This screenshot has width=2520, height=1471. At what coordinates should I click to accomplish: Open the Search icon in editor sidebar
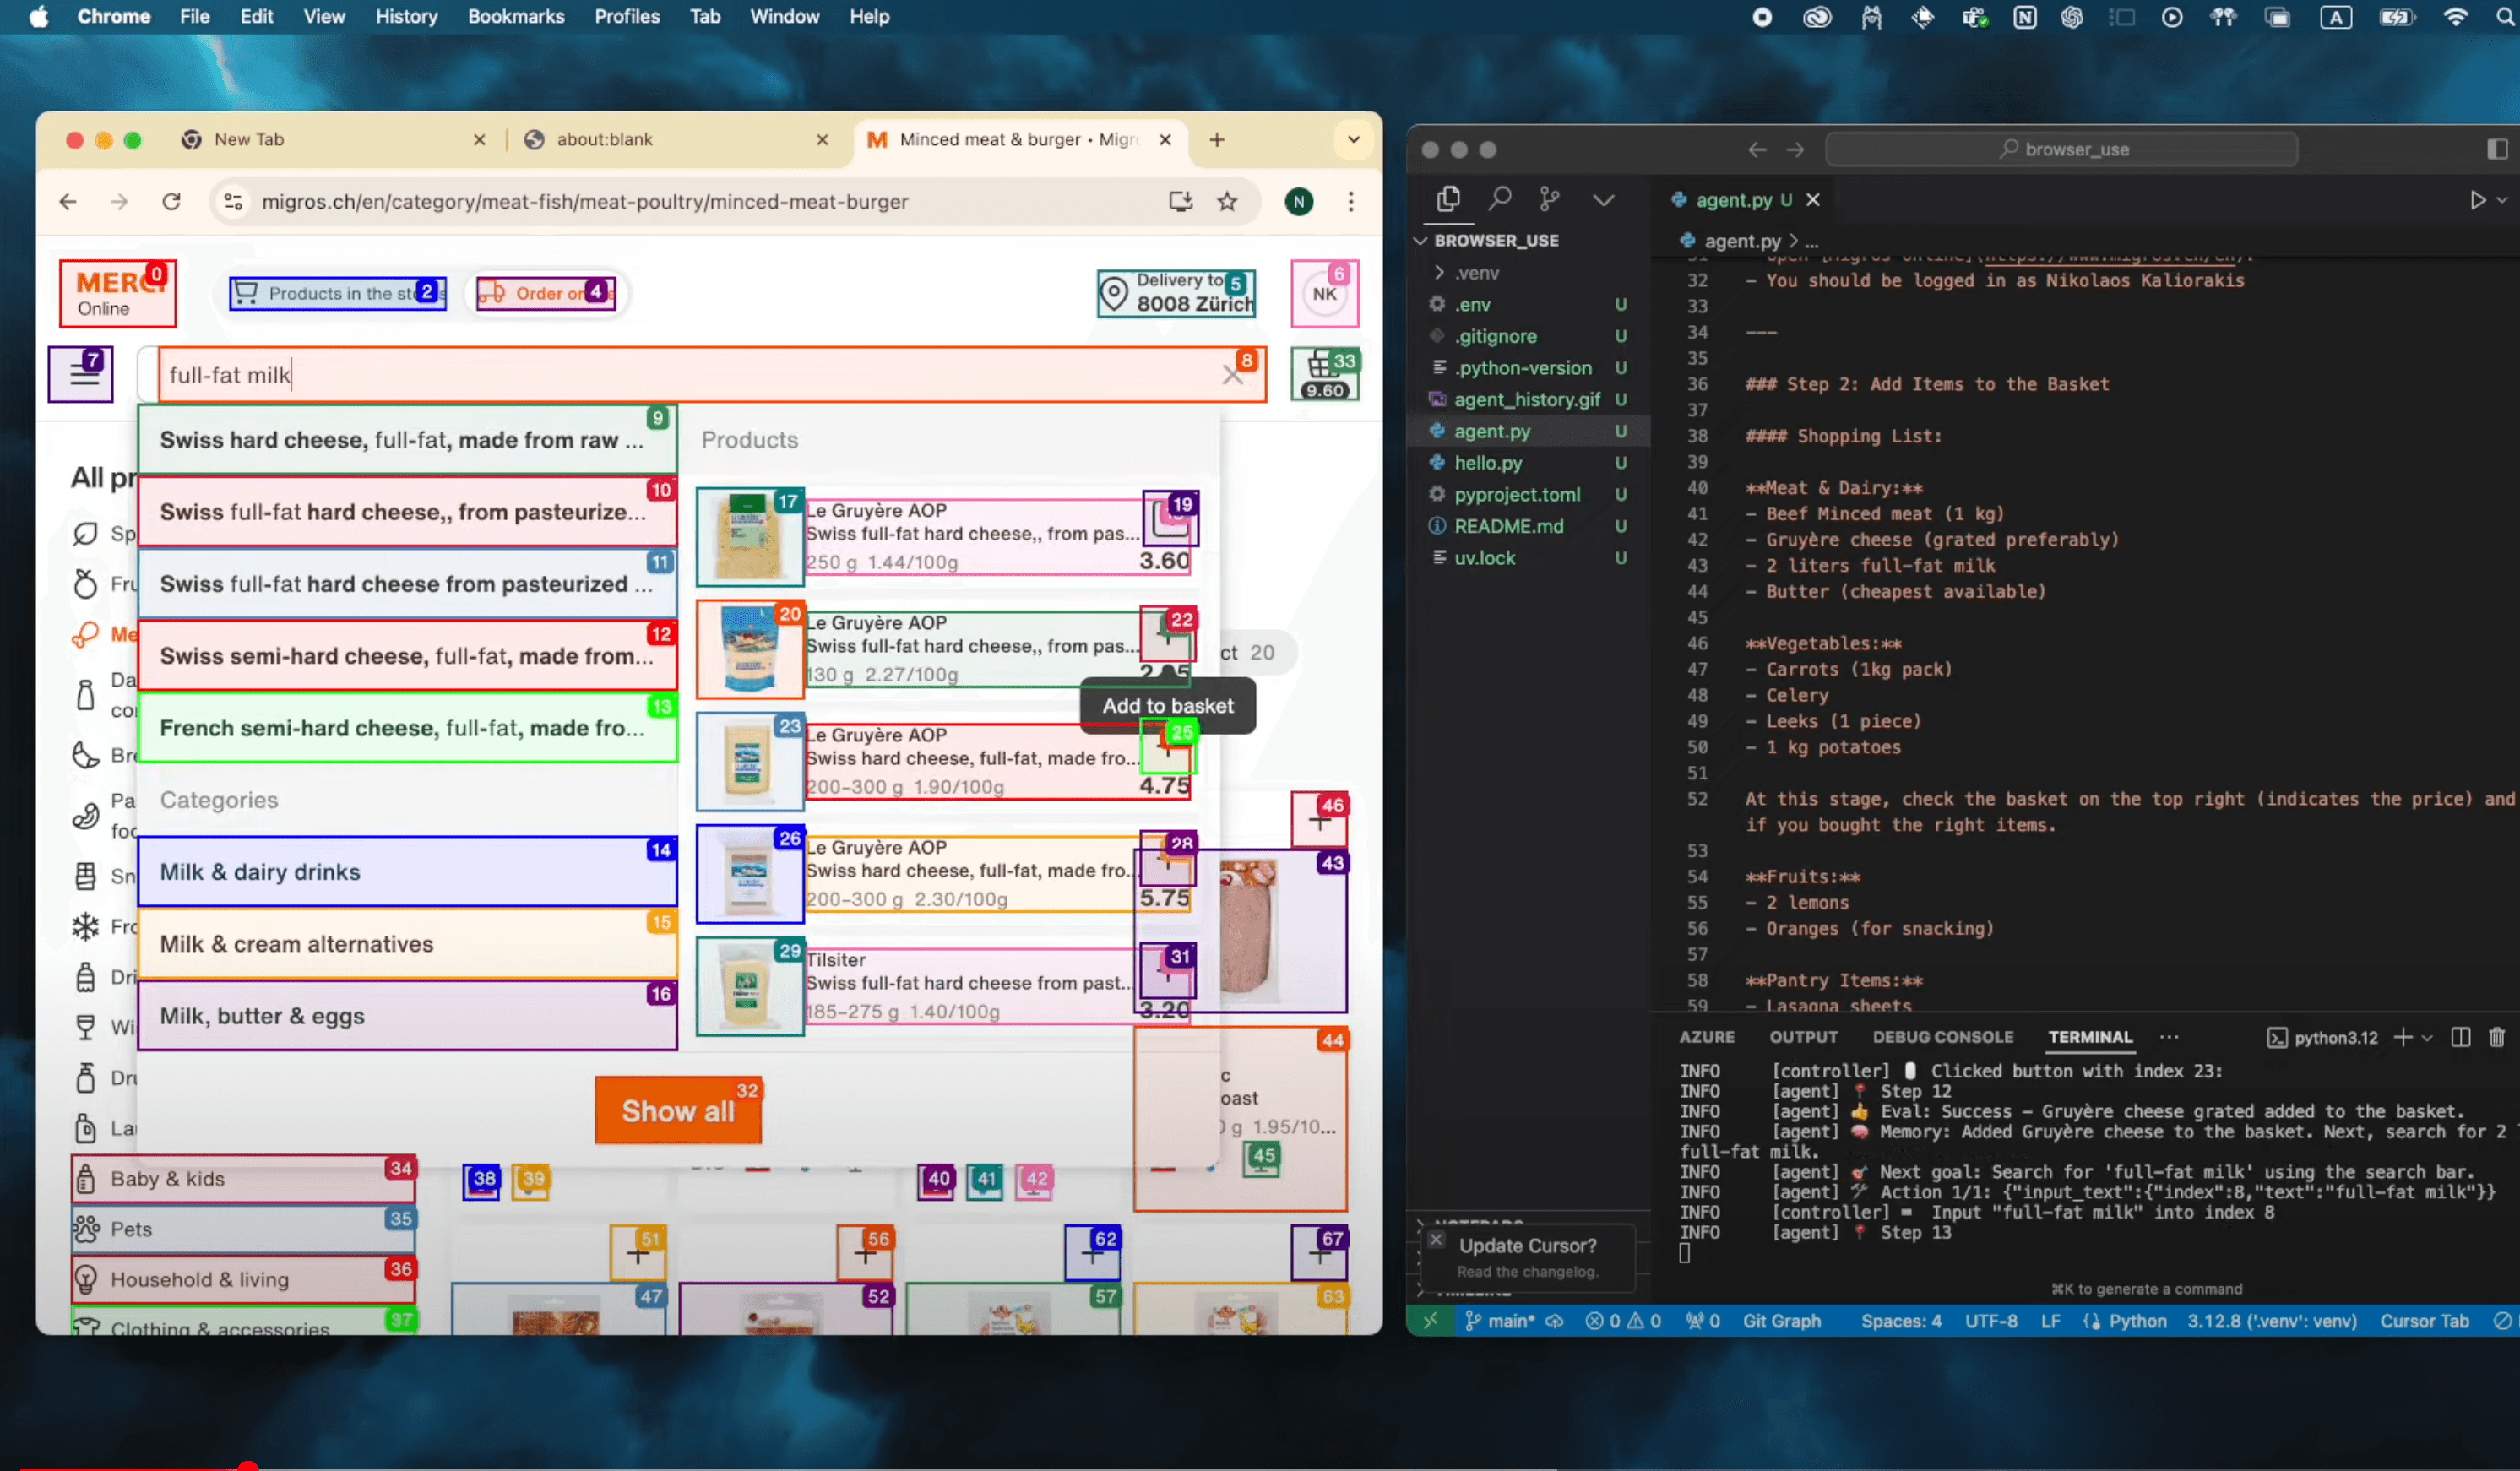1499,199
